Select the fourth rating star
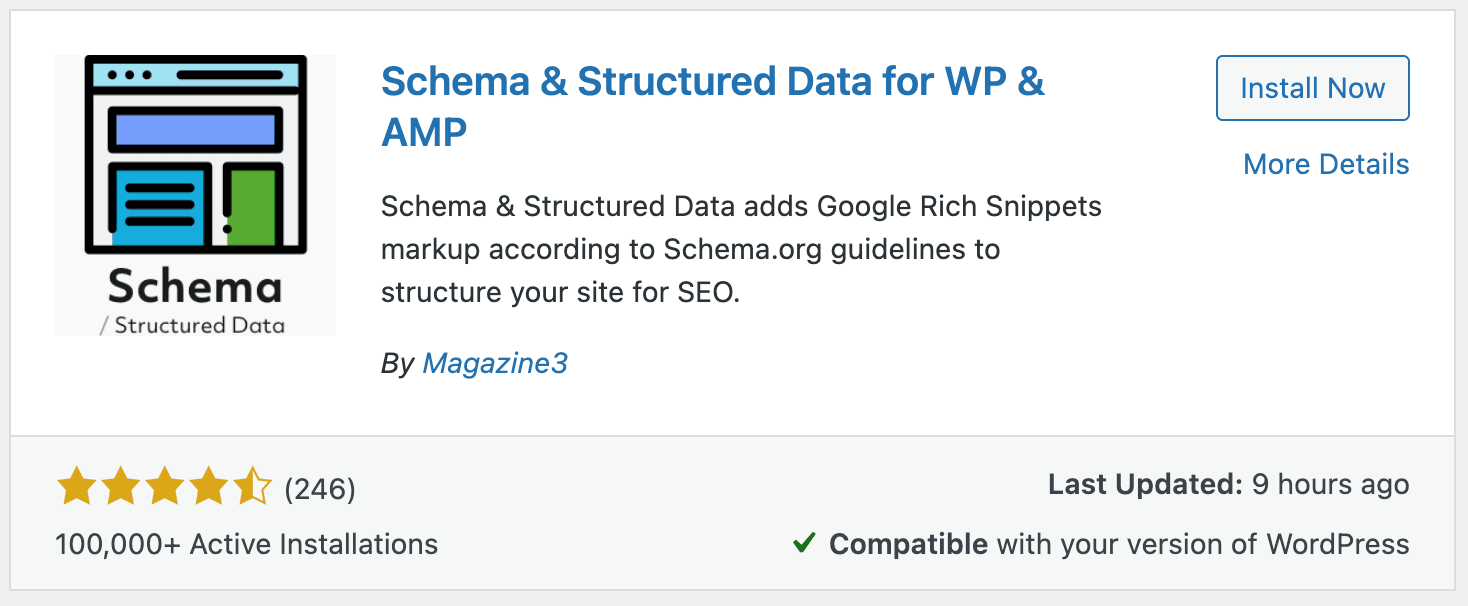Image resolution: width=1468 pixels, height=606 pixels. point(211,485)
